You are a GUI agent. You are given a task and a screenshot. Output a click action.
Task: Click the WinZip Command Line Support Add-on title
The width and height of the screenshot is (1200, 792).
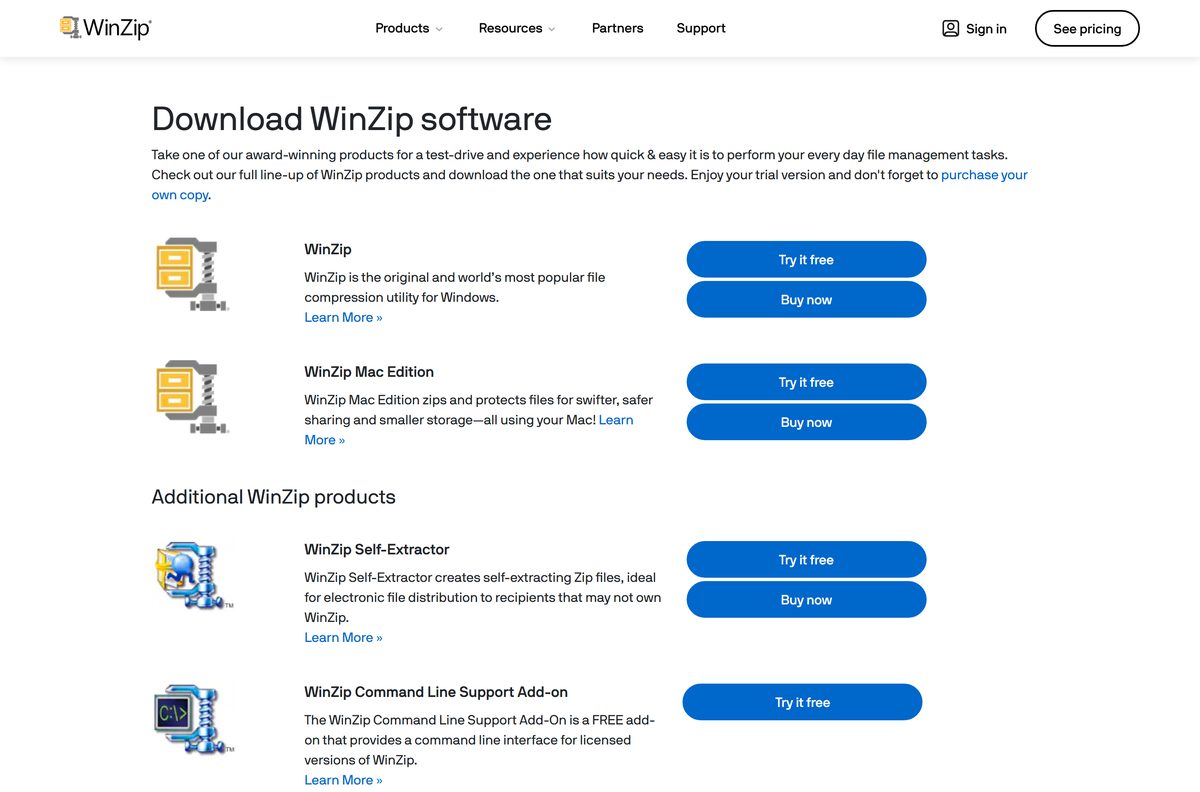(x=436, y=692)
